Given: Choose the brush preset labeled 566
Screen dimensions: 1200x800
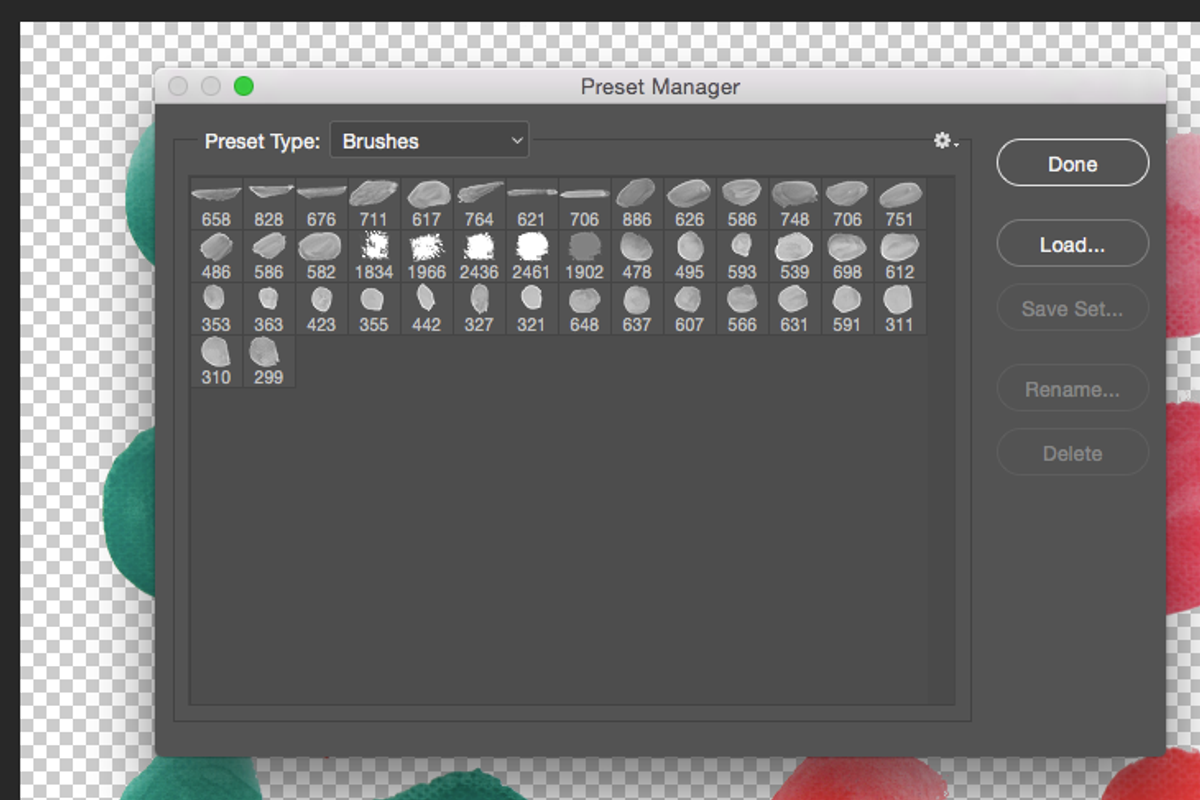Looking at the screenshot, I should [x=742, y=309].
